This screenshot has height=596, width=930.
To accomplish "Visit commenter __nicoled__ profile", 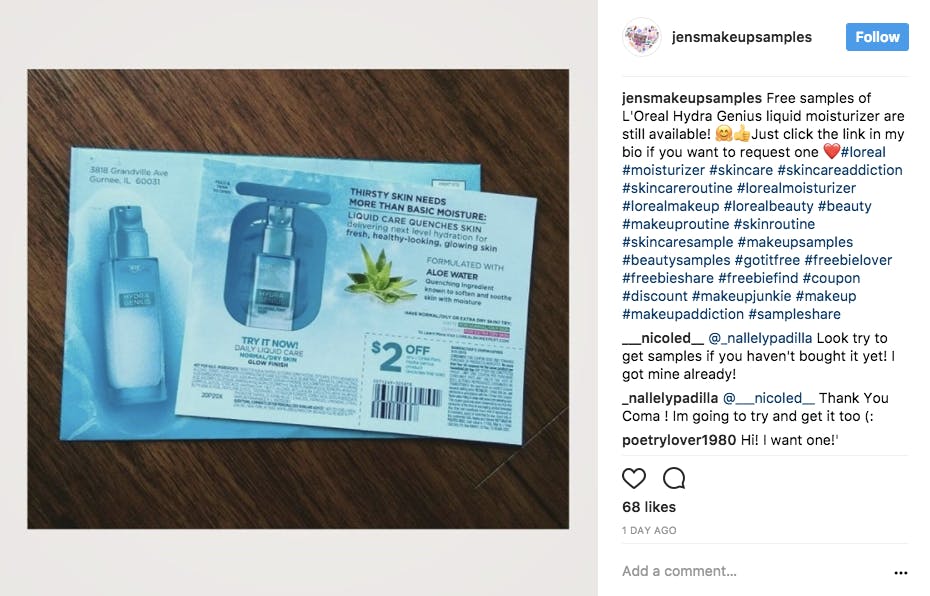I will (x=663, y=338).
